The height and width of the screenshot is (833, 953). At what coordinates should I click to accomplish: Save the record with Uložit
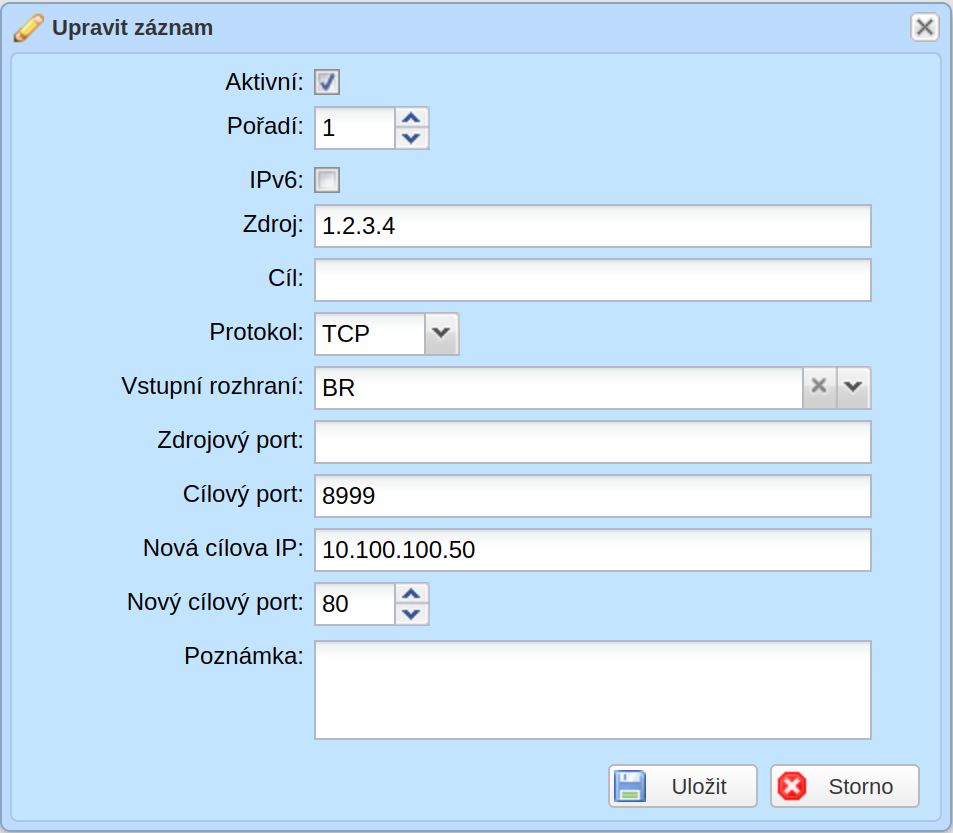(683, 786)
